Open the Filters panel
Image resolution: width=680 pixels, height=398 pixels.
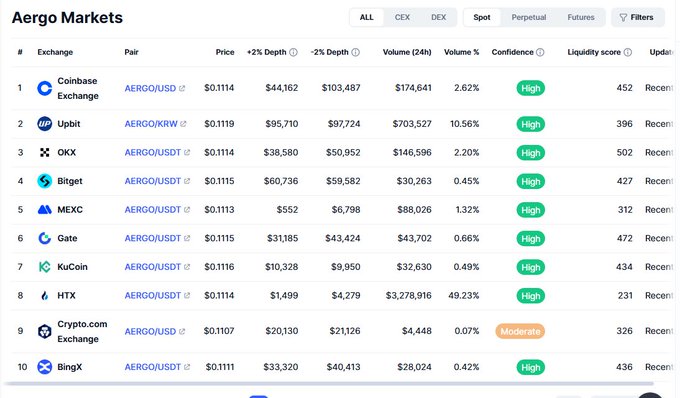pyautogui.click(x=638, y=17)
